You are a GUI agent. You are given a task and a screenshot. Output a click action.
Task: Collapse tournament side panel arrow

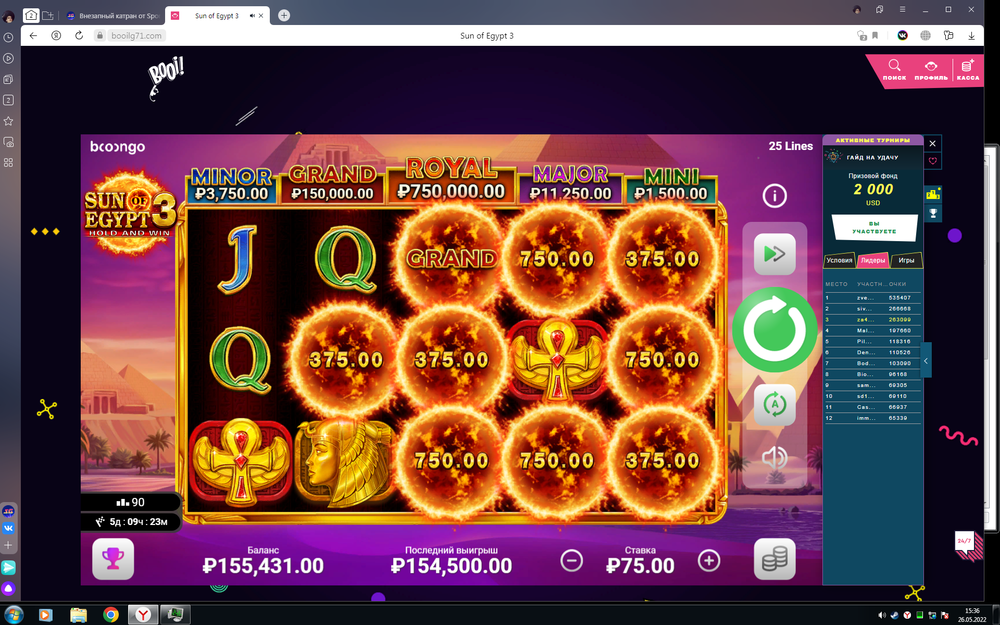pyautogui.click(x=926, y=361)
